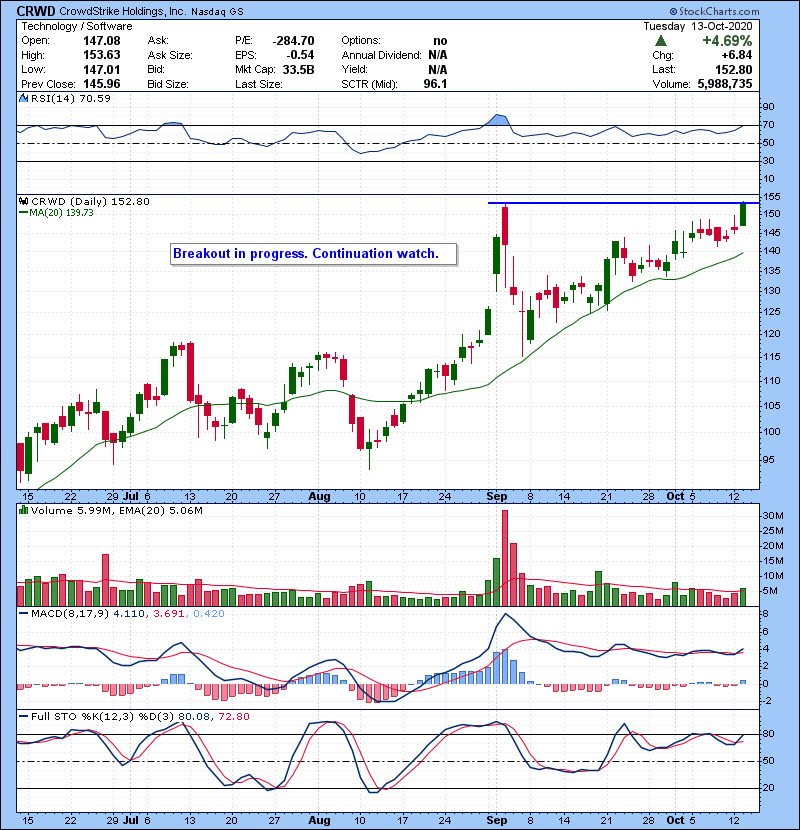The image size is (800, 830).
Task: Click the blue horizontal resistance line
Action: tap(600, 203)
